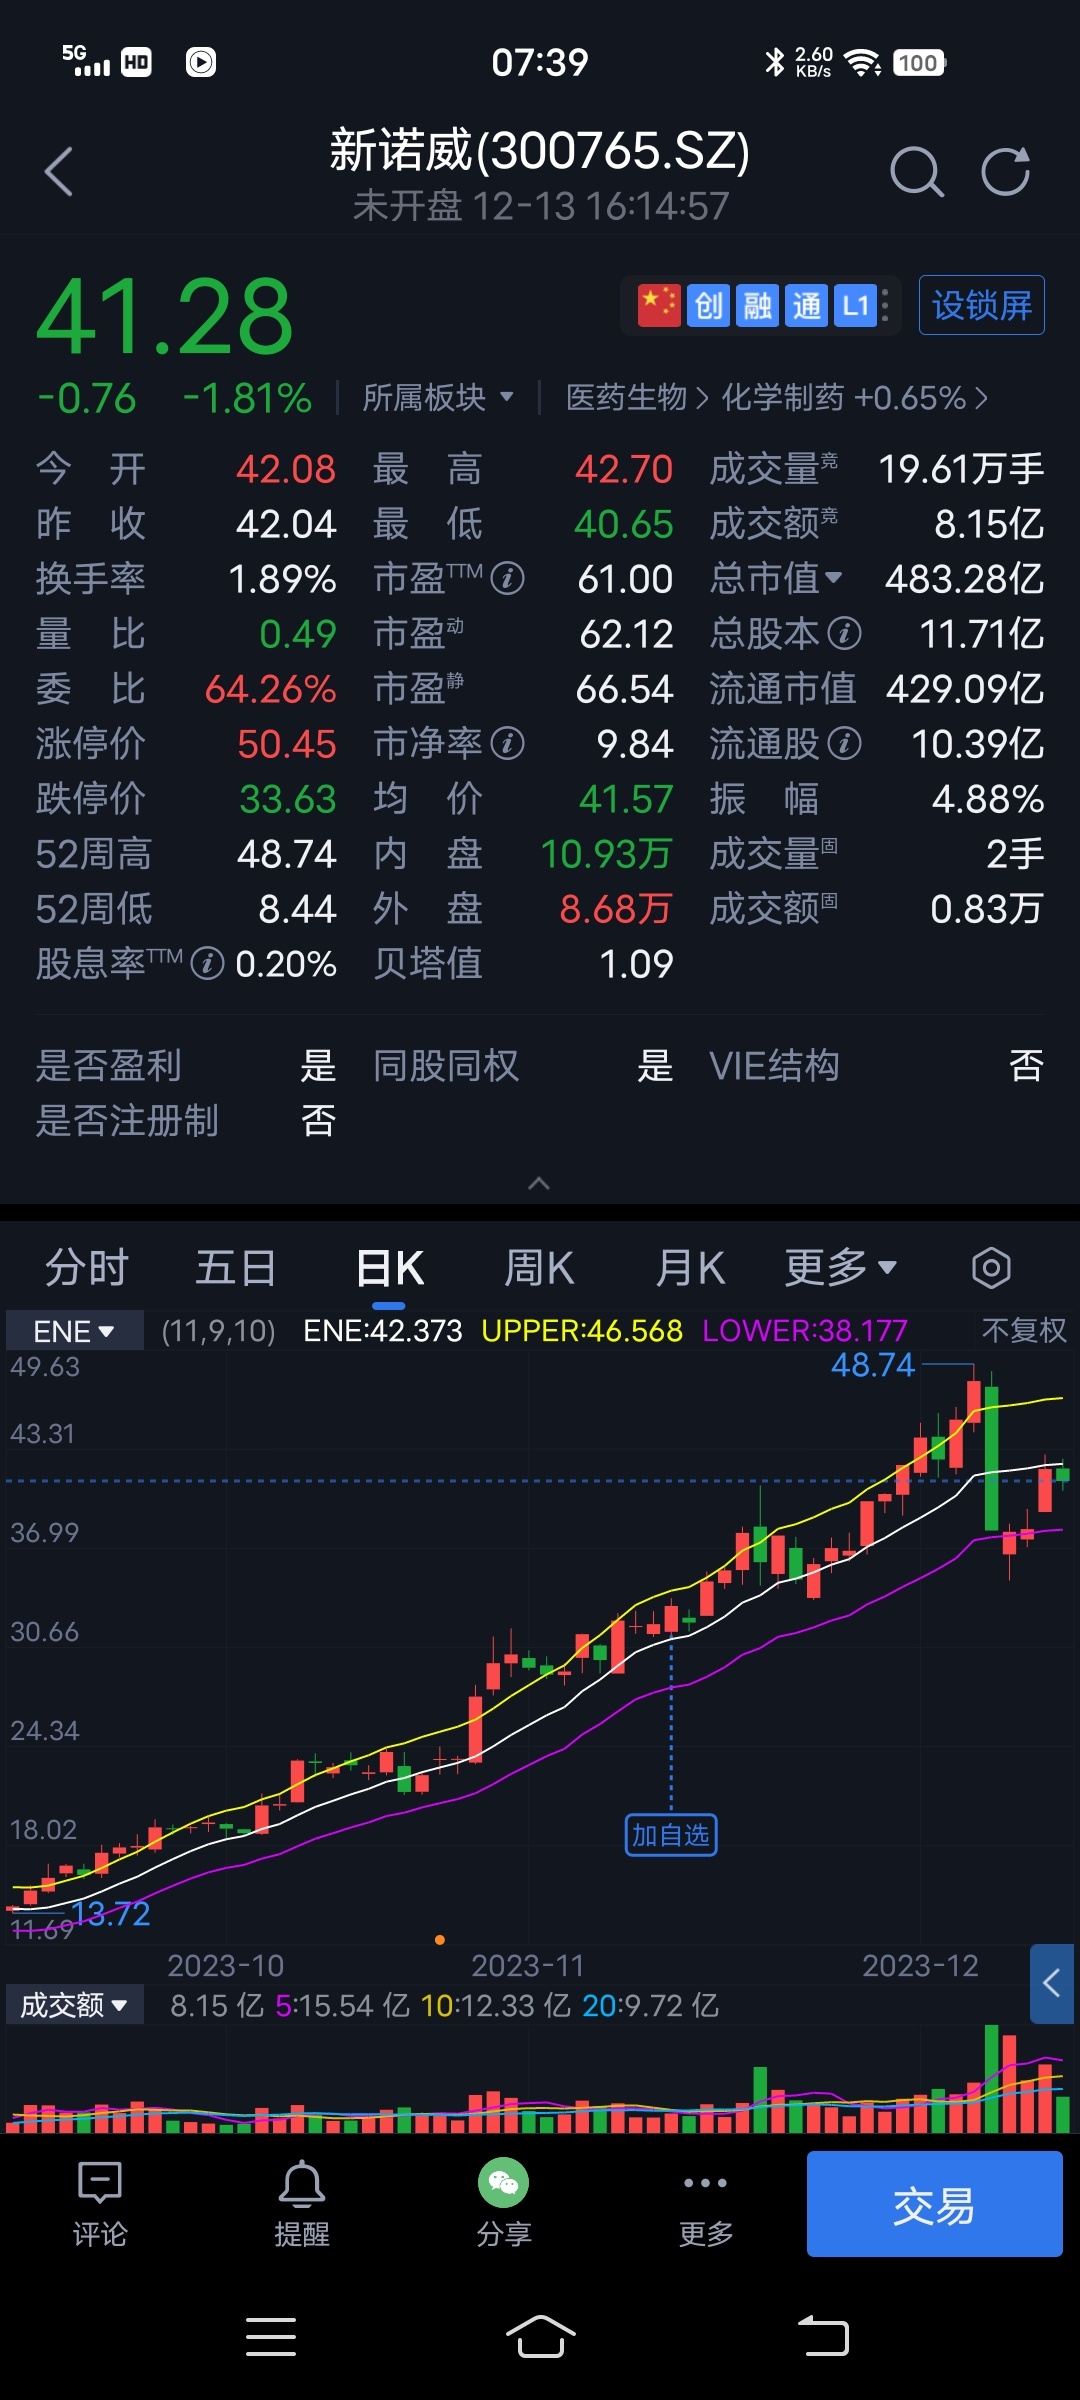Collapse the quote details with up chevron
This screenshot has width=1080, height=2400.
pyautogui.click(x=539, y=1184)
